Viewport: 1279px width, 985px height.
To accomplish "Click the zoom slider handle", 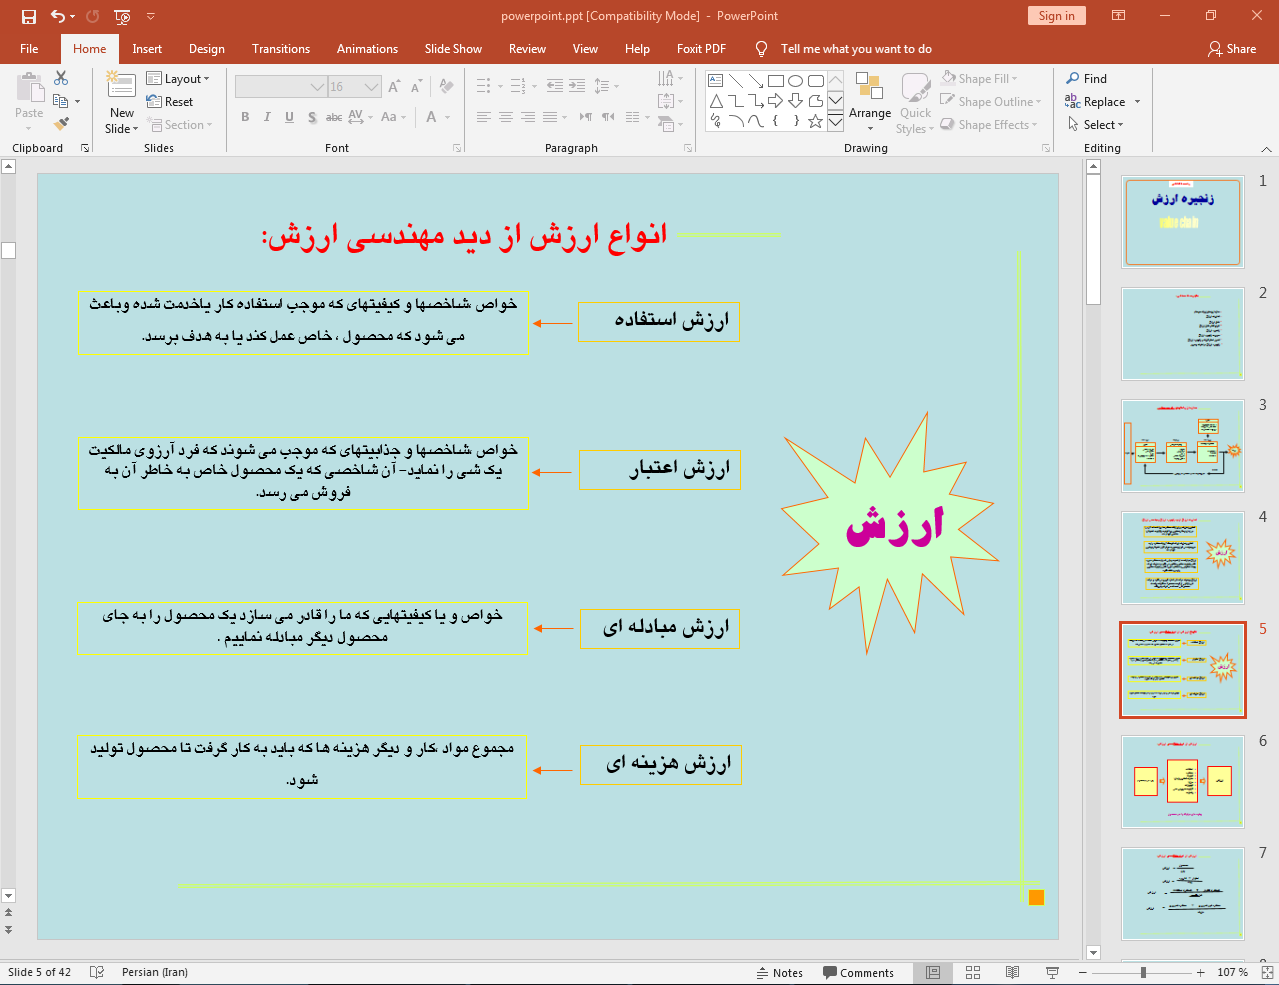I will pos(1143,973).
